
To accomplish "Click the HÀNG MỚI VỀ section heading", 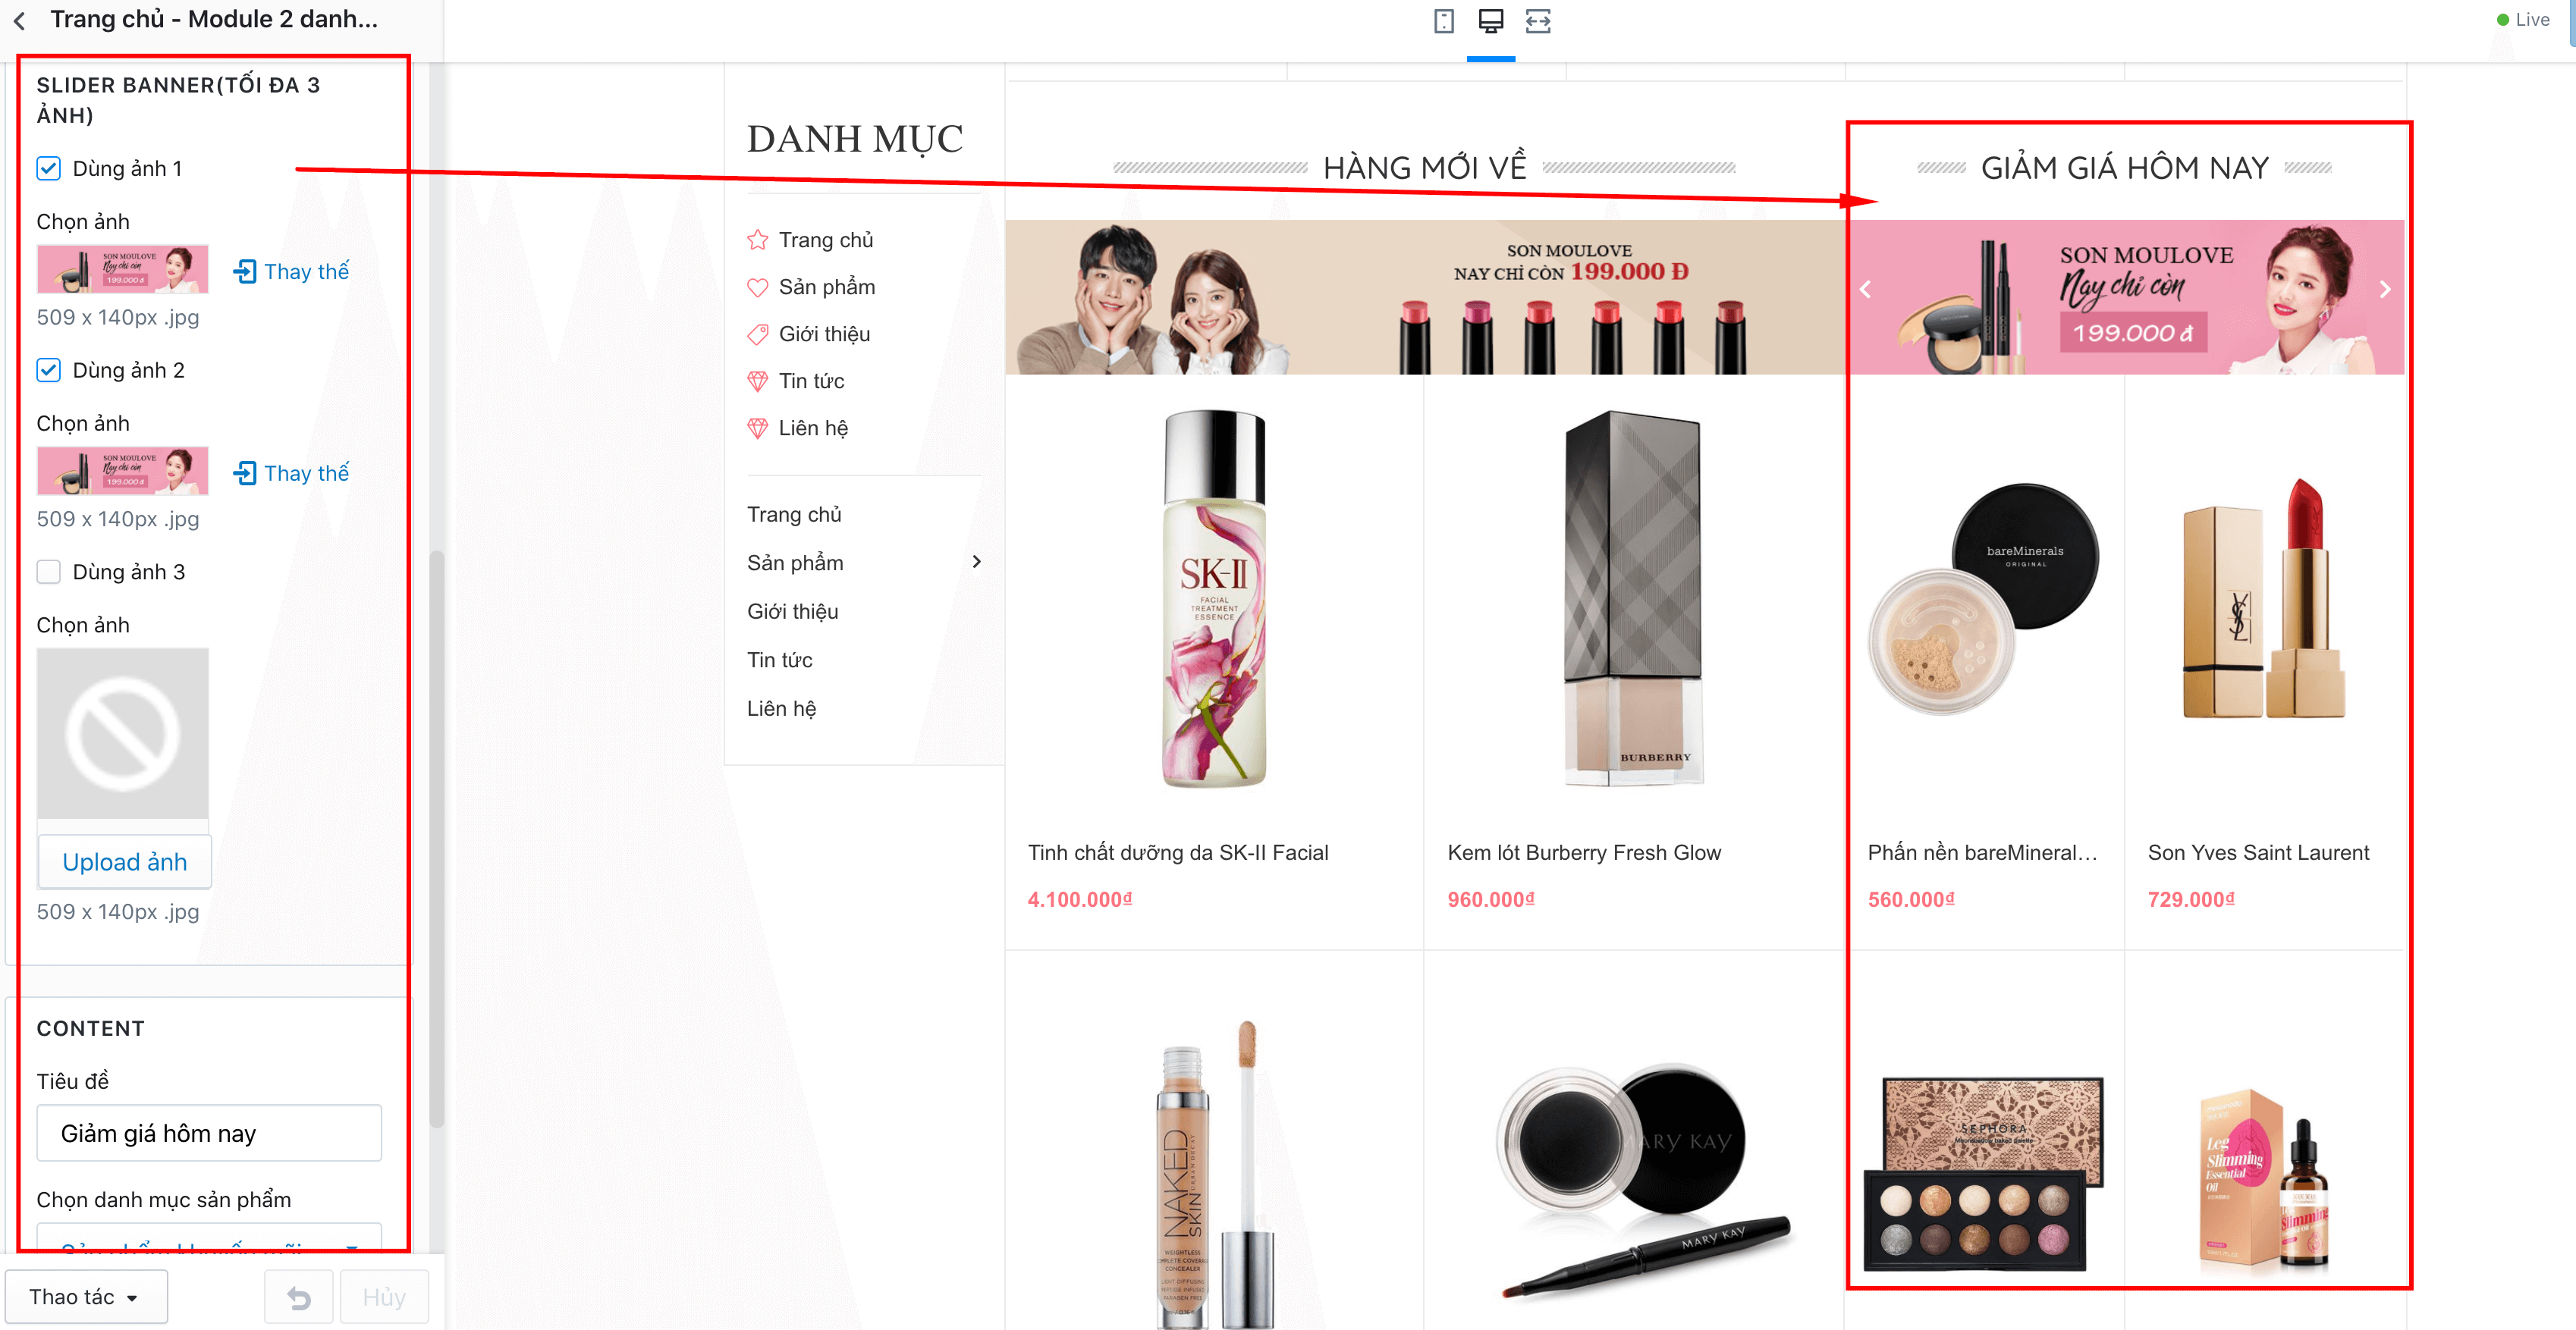I will [1425, 168].
